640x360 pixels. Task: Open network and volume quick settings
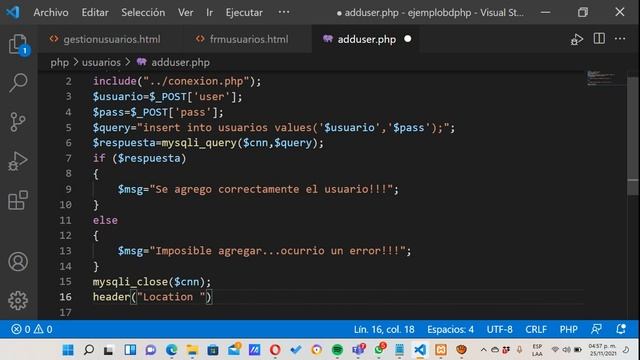coord(567,350)
